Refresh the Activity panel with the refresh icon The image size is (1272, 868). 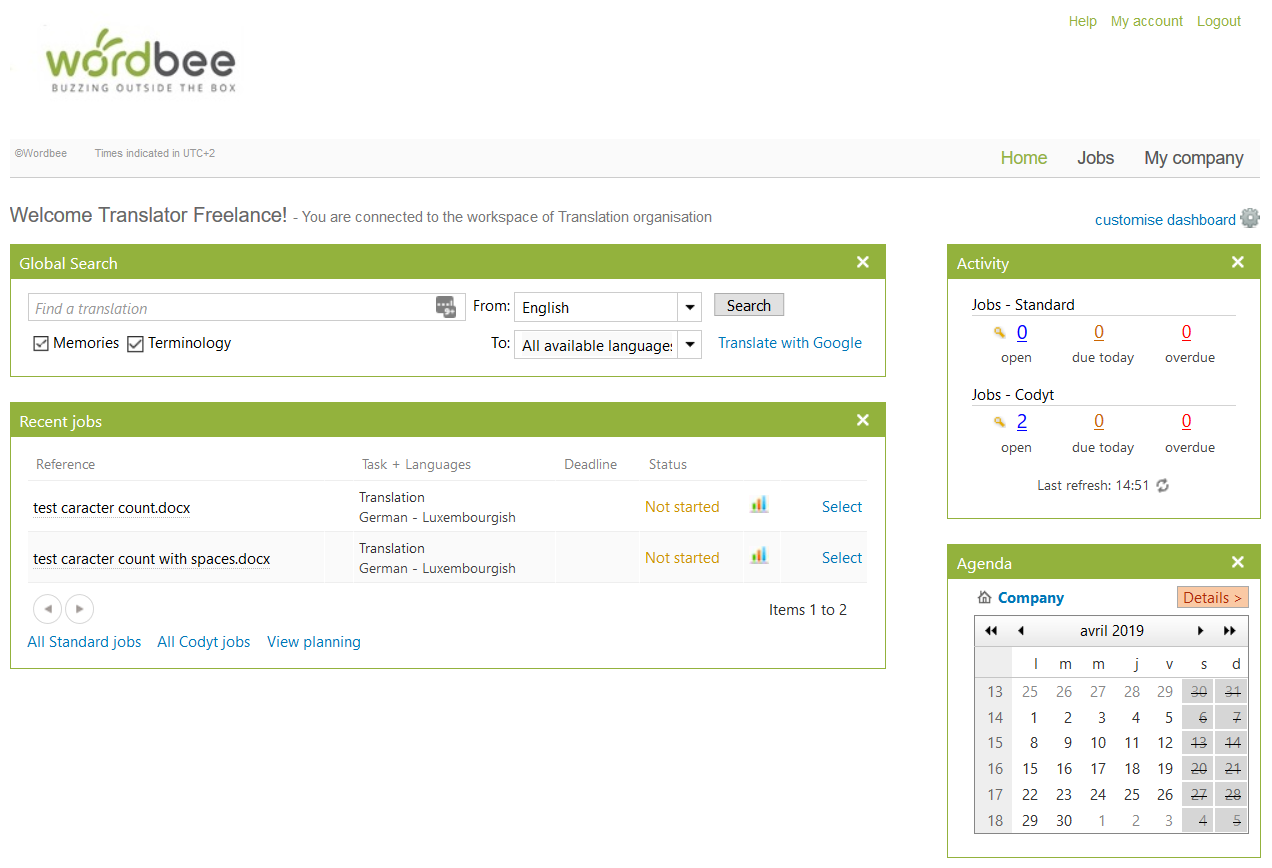[1163, 485]
